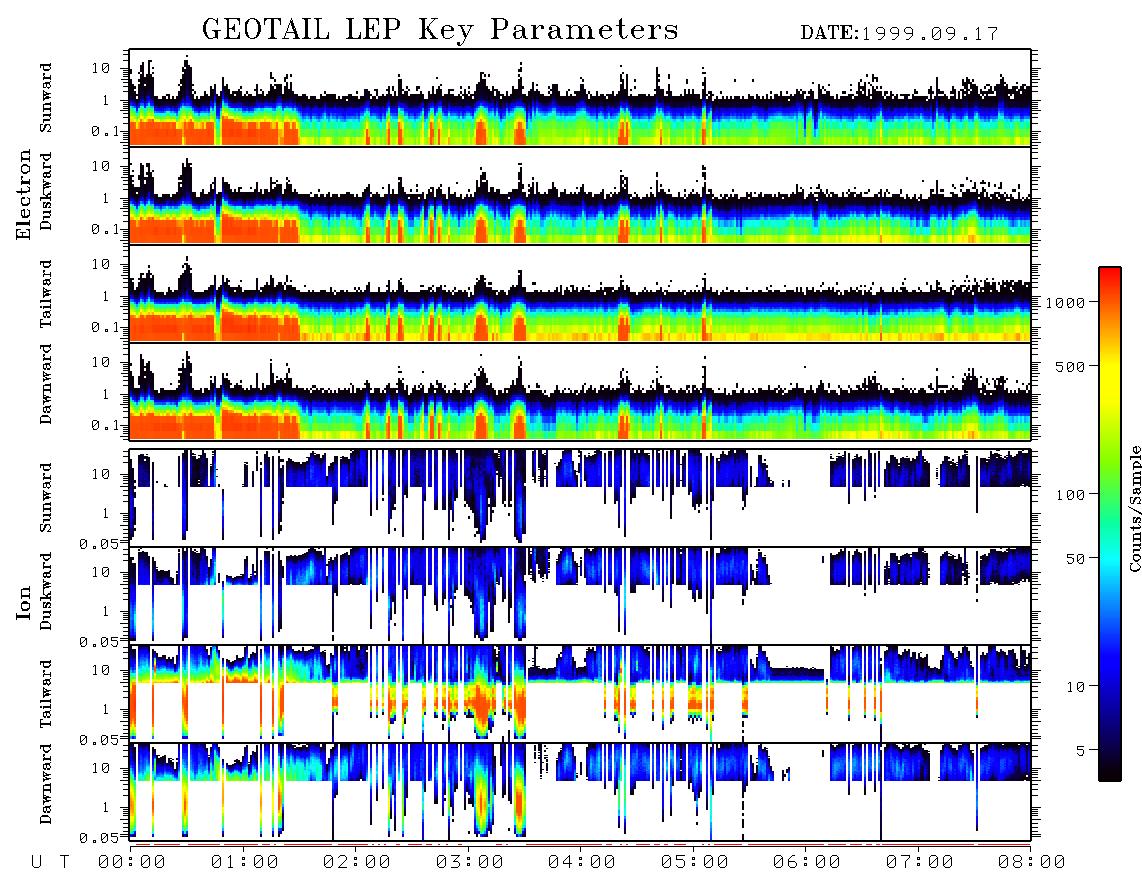Click the '0.1' tick of Electron Dawnward panel
This screenshot has width=1142, height=880.
104,425
